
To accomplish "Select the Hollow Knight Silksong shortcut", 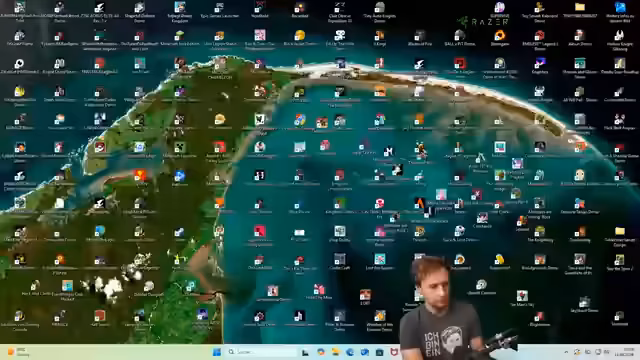I will pos(620,40).
